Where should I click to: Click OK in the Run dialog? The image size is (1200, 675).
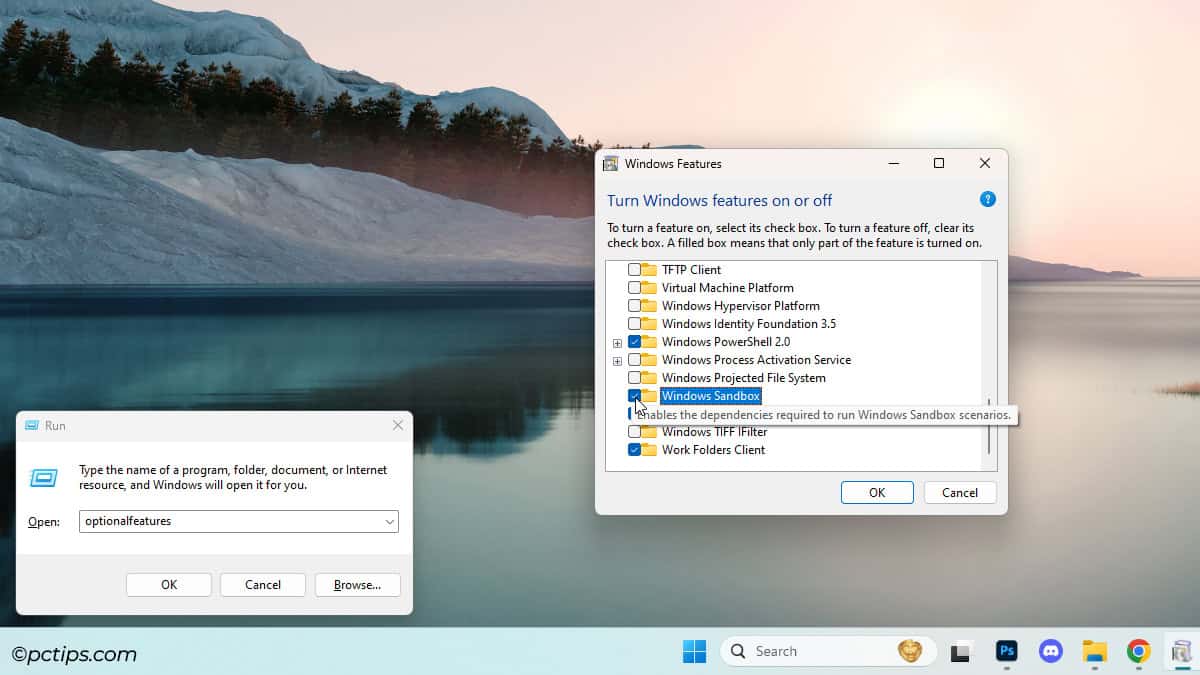tap(169, 585)
